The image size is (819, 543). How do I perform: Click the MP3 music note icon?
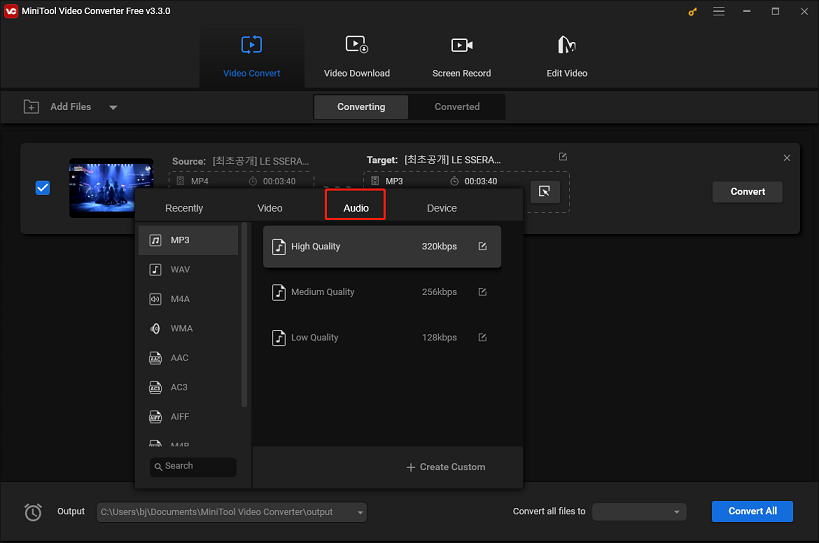(x=156, y=240)
